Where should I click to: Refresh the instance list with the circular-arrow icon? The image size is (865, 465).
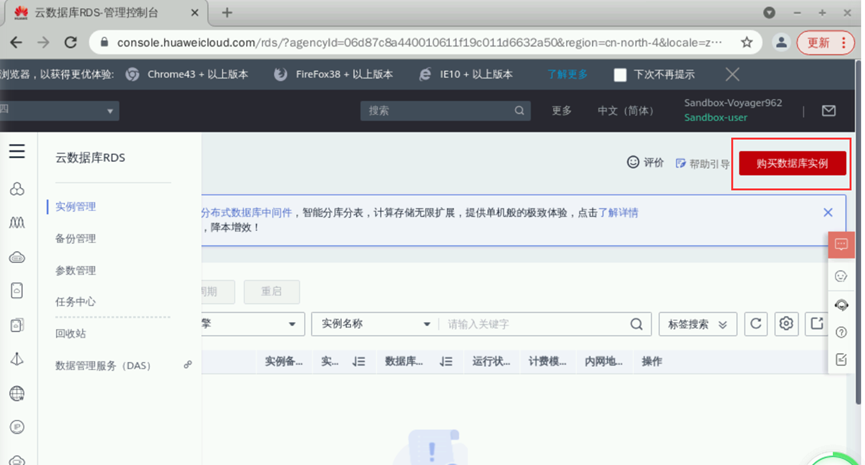(756, 324)
